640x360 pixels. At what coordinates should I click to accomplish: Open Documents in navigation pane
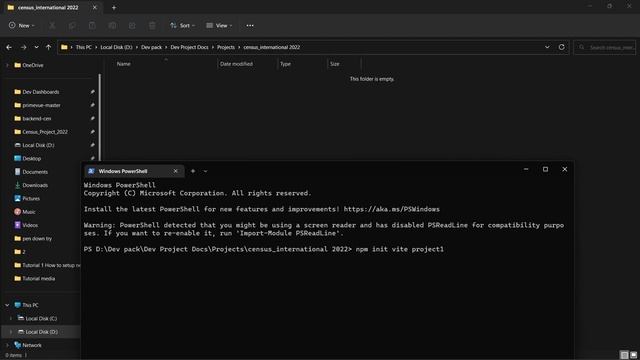click(35, 172)
